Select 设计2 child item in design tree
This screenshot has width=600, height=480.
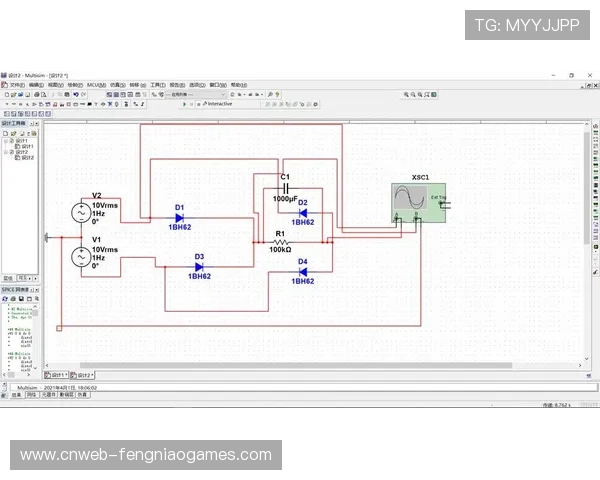pyautogui.click(x=27, y=158)
